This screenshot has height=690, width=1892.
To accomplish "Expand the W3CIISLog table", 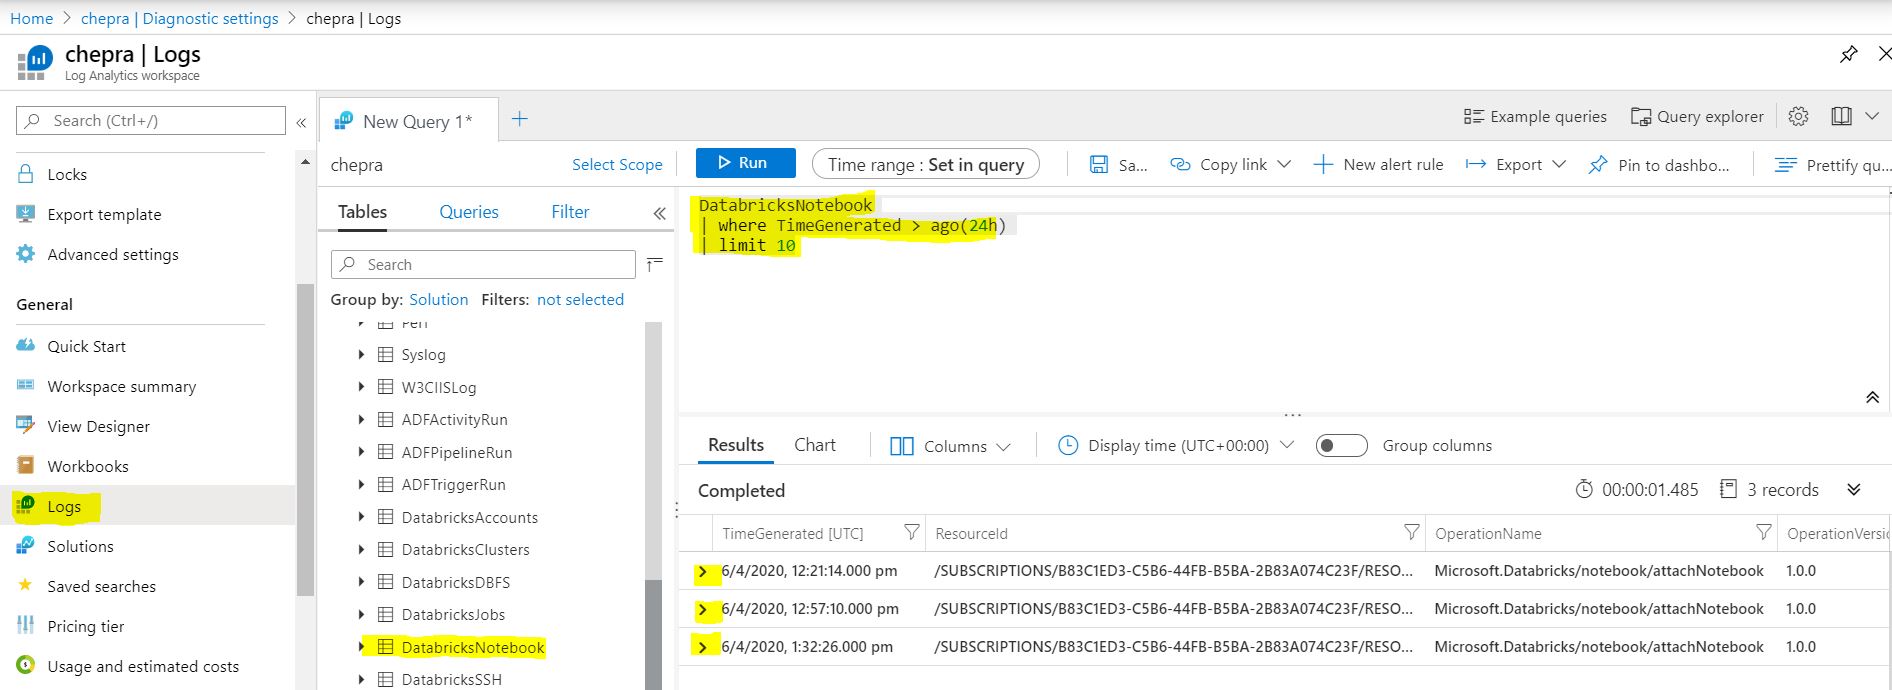I will (x=361, y=387).
